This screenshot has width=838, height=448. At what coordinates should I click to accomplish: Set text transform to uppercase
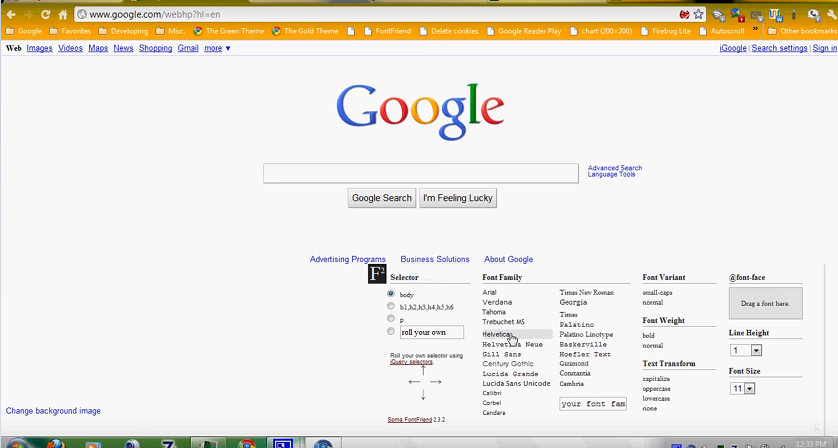pyautogui.click(x=656, y=389)
